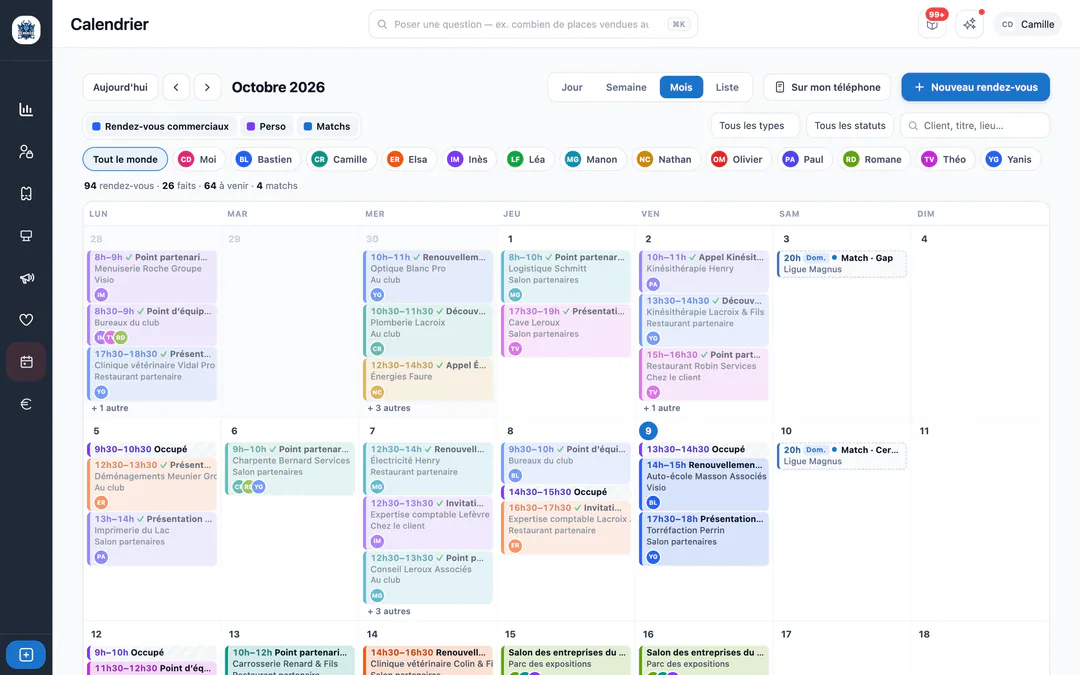Click the club logo at top left
The image size is (1080, 675).
coord(26,30)
